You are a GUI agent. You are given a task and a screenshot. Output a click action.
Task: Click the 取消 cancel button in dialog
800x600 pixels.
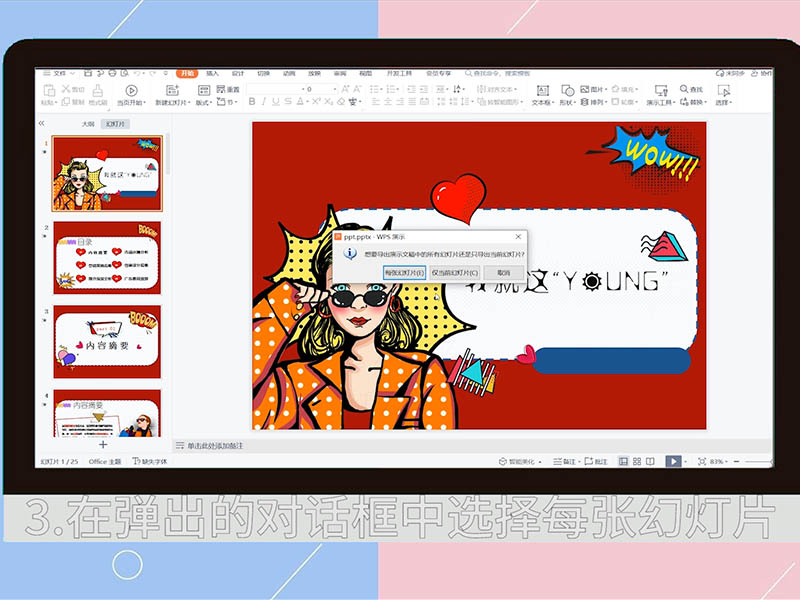[x=504, y=273]
